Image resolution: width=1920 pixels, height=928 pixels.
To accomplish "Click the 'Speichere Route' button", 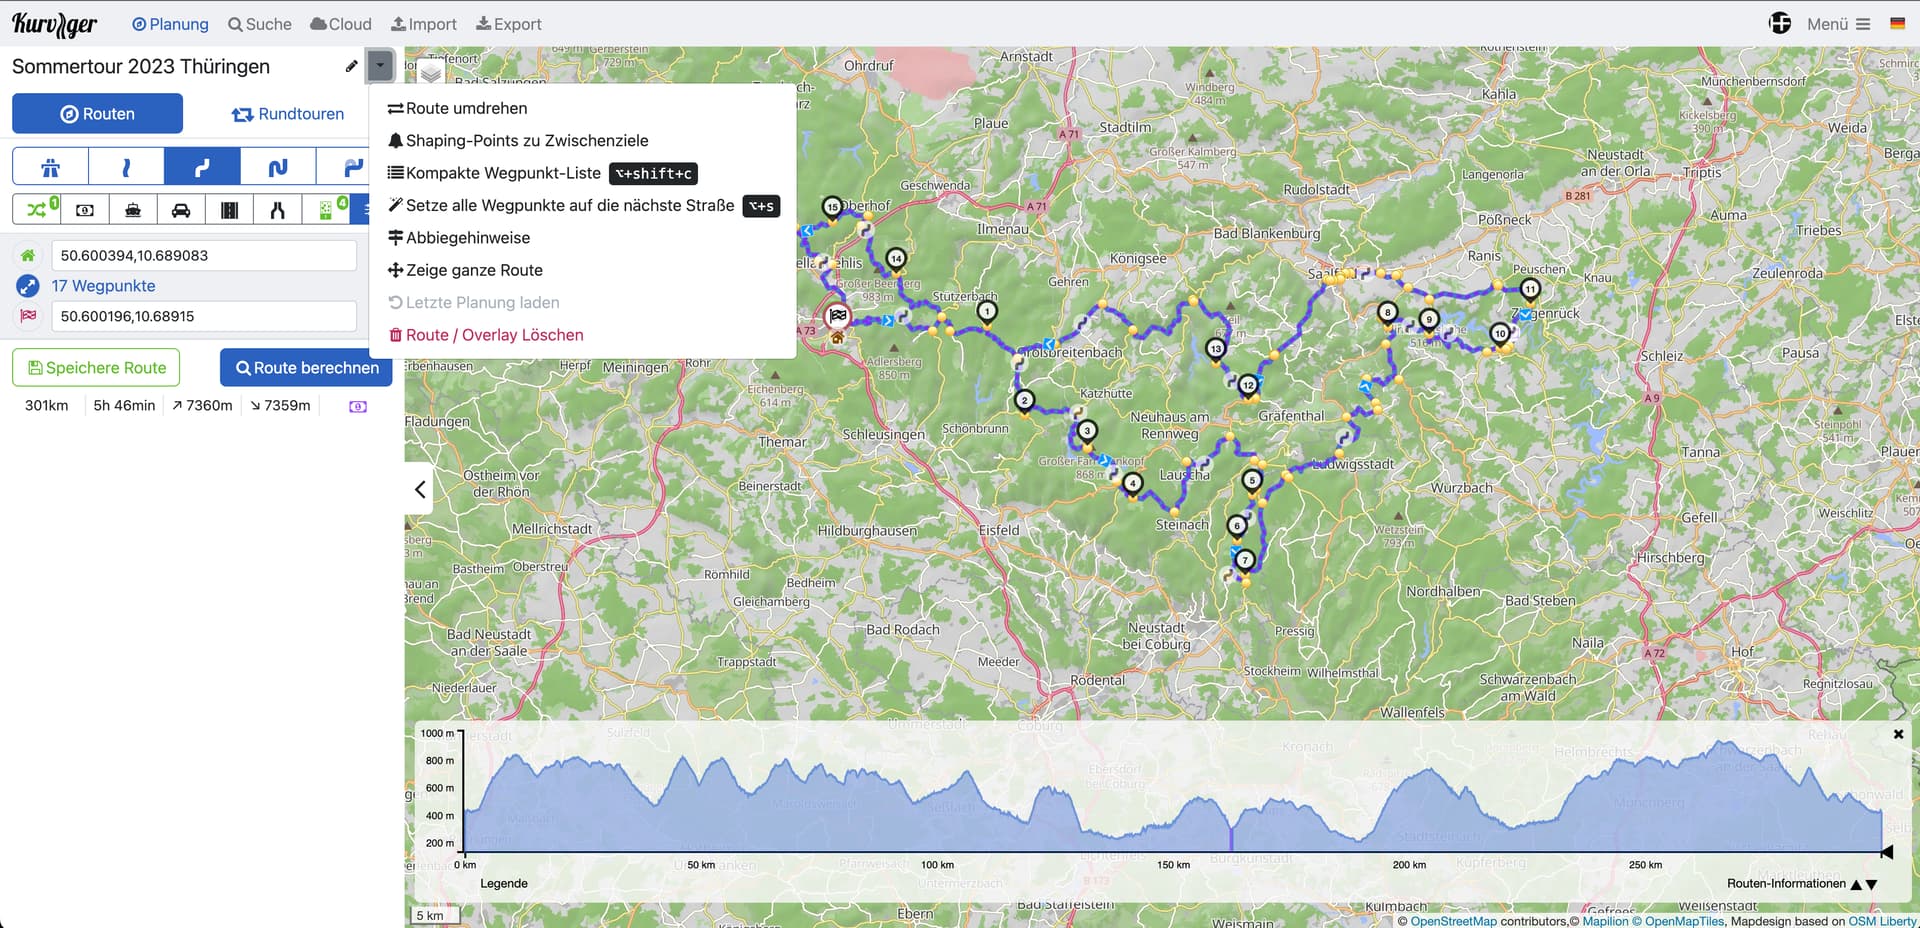I will coord(96,368).
